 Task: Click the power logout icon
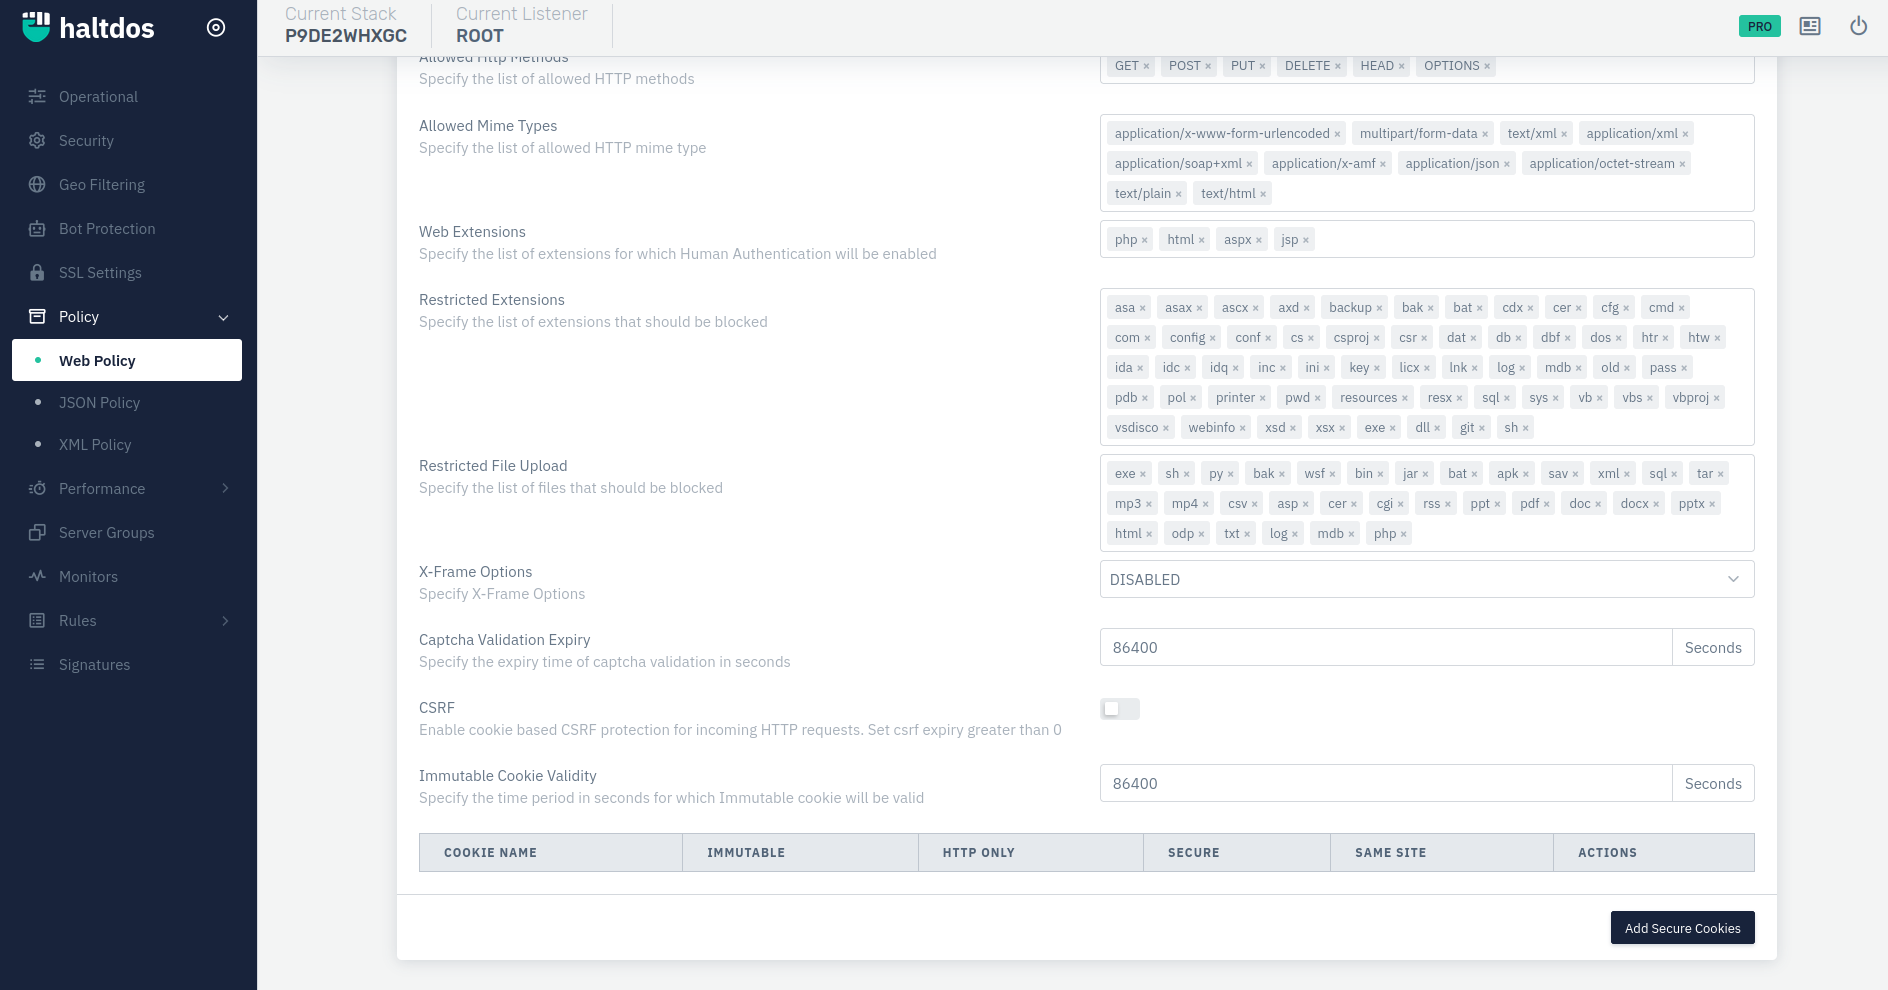click(x=1859, y=27)
